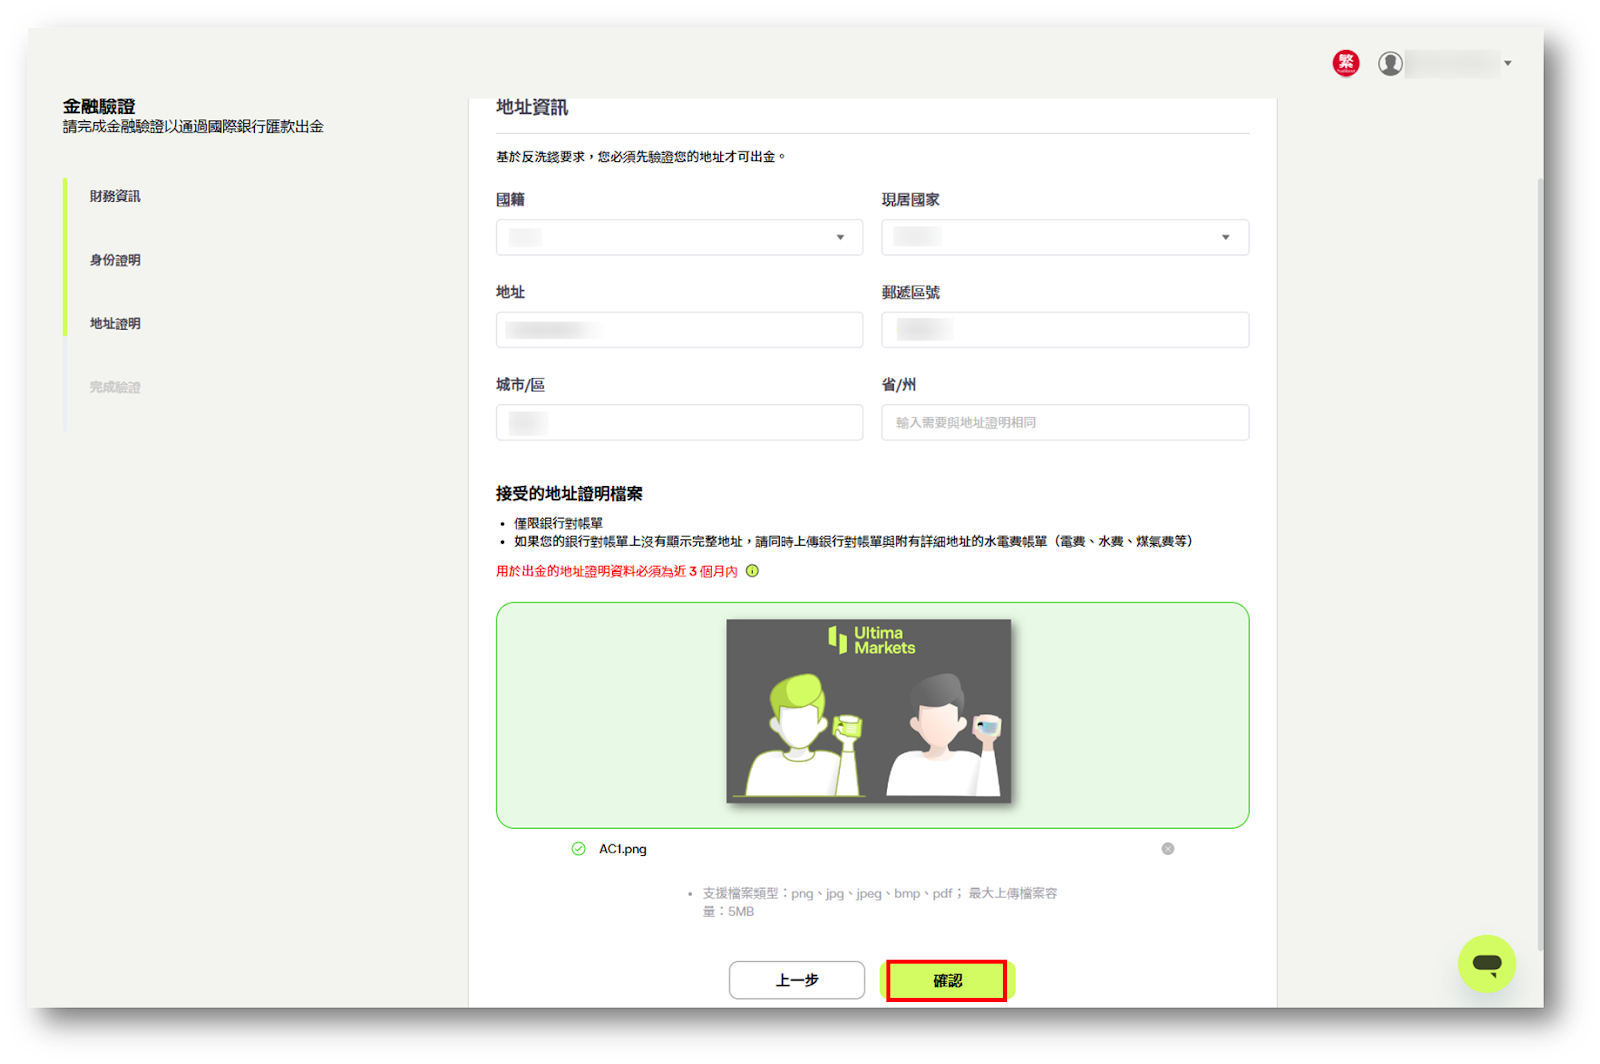Click the 地址 address input field

(x=679, y=329)
